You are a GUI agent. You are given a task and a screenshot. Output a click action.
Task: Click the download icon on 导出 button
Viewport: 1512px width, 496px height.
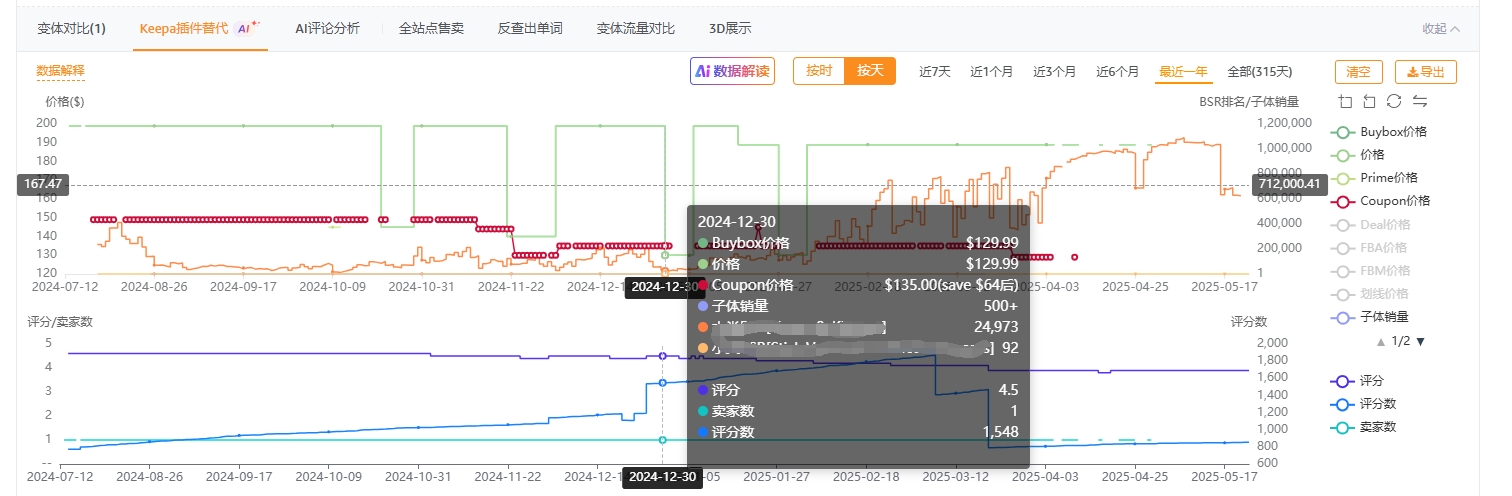[1412, 72]
